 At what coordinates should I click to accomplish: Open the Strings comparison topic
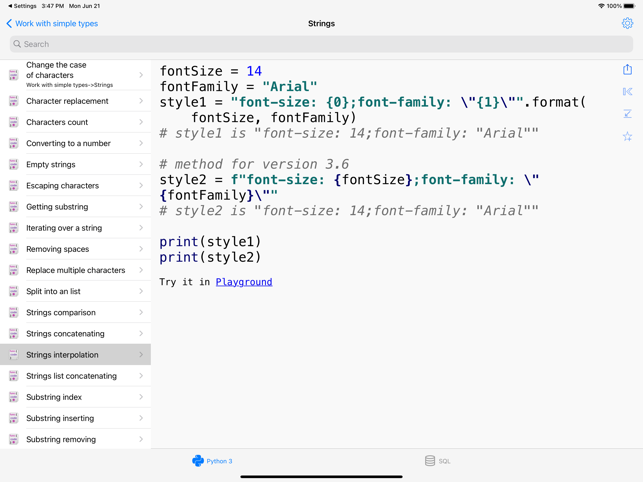coord(59,313)
